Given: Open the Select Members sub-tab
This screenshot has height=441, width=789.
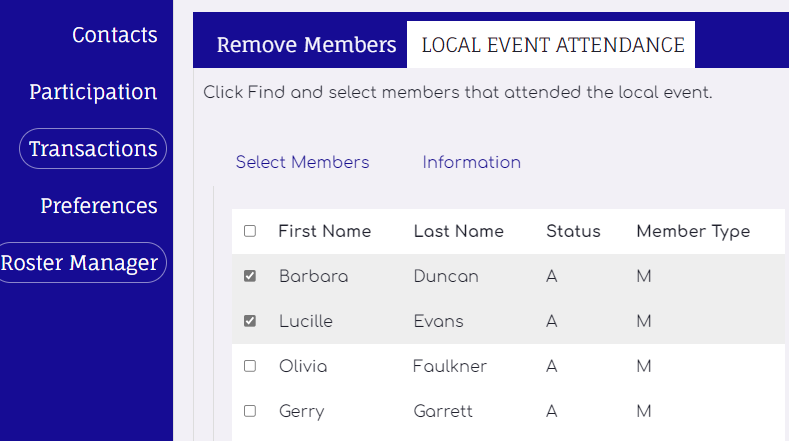Looking at the screenshot, I should click(302, 162).
